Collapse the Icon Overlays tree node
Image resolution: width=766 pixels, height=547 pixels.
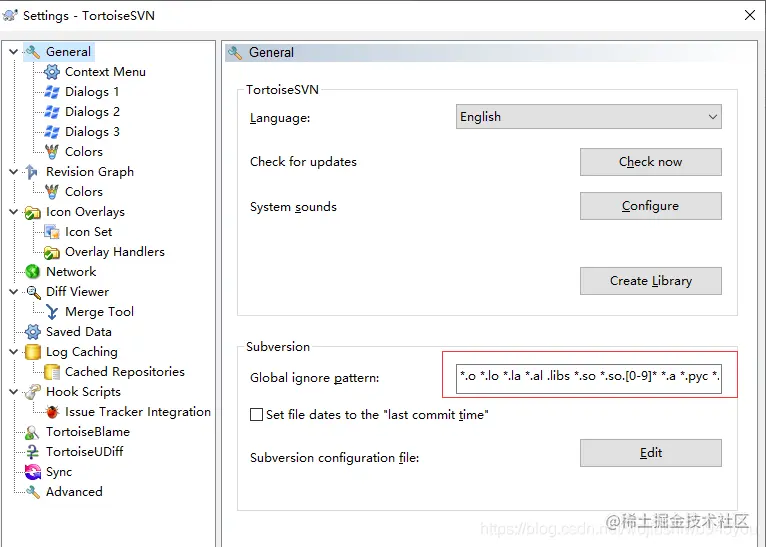[x=13, y=212]
